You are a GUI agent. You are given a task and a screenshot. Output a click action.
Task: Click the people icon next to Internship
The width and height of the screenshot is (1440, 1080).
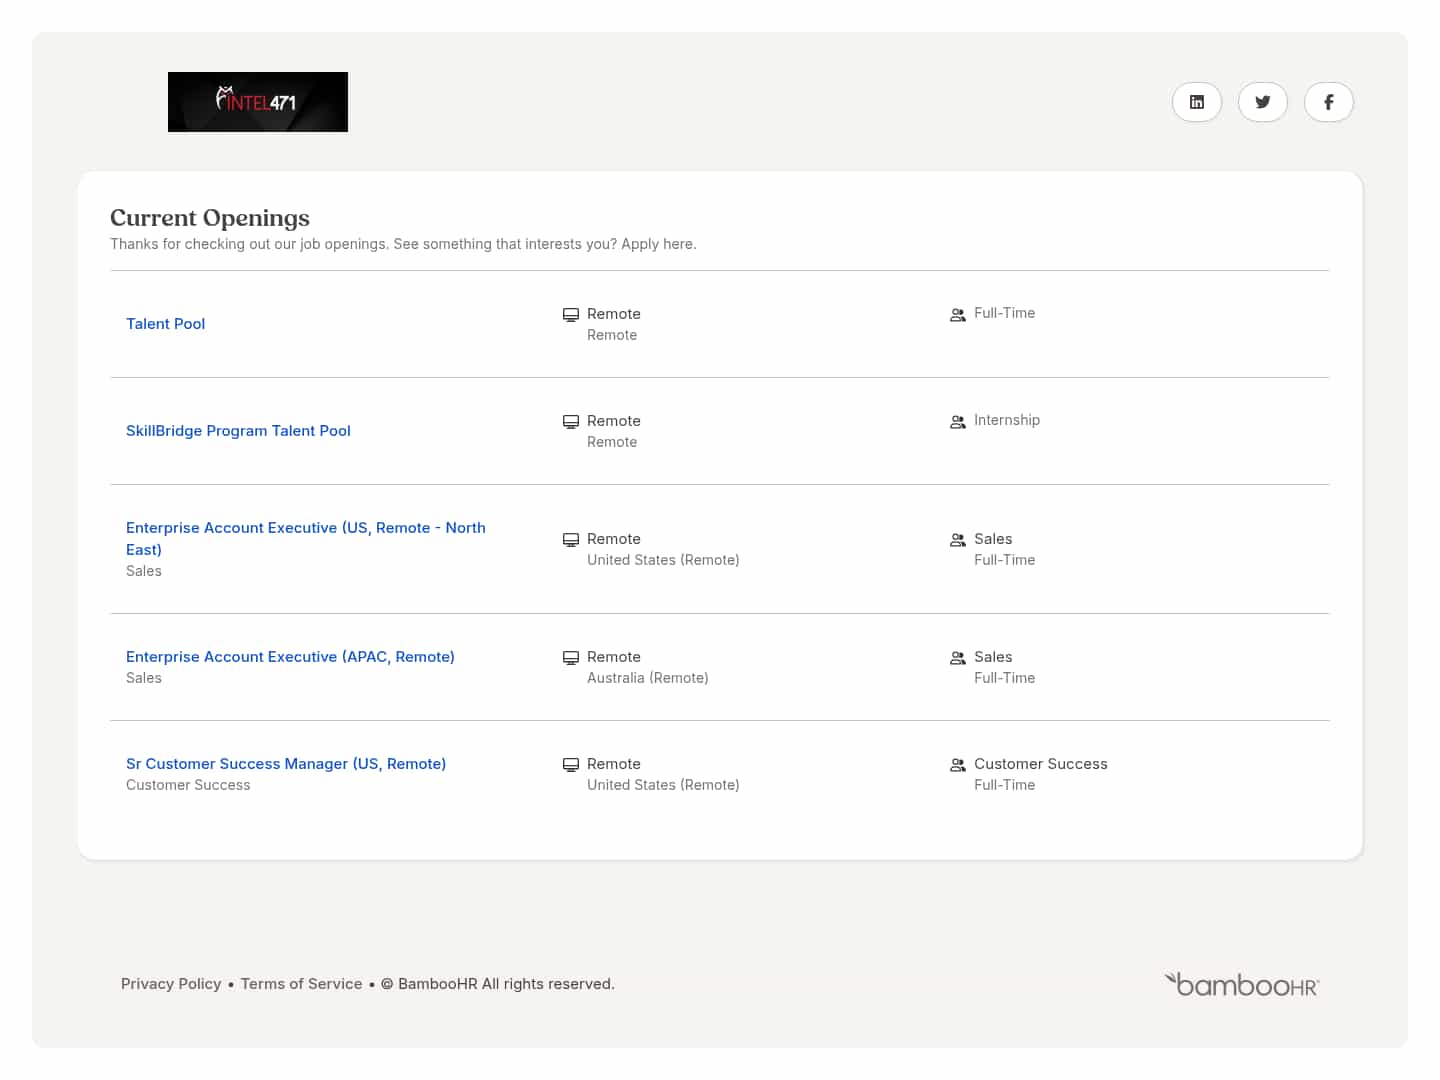(958, 421)
